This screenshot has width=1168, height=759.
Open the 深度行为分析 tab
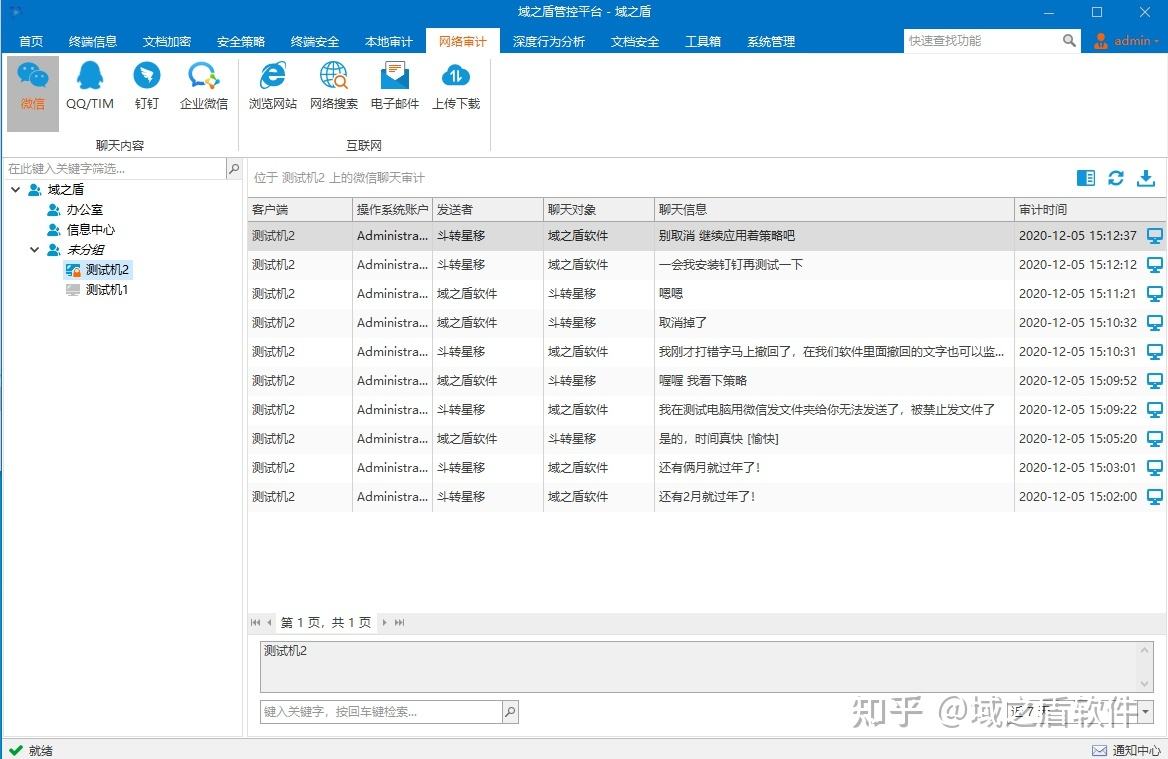[x=548, y=42]
